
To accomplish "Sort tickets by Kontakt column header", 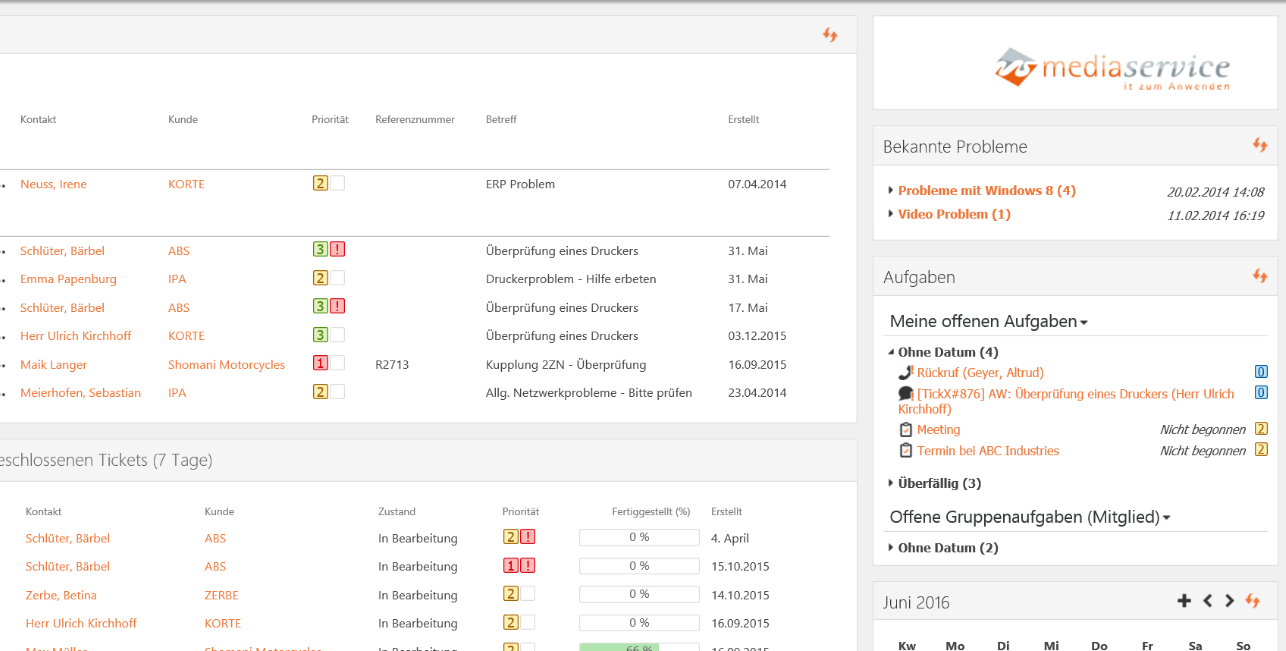I will (x=38, y=119).
